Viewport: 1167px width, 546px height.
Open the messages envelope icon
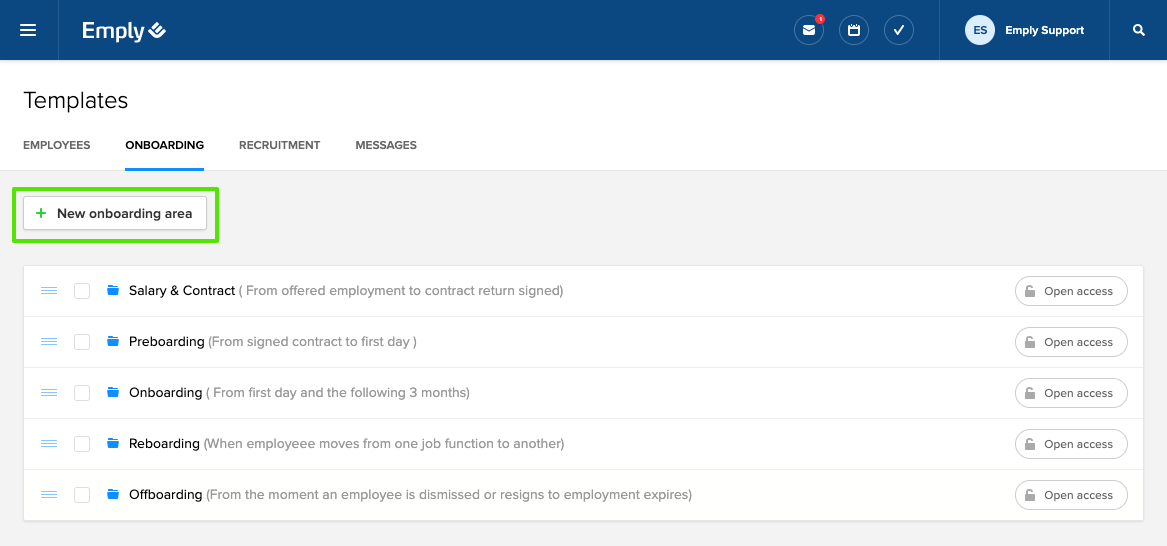pyautogui.click(x=809, y=30)
